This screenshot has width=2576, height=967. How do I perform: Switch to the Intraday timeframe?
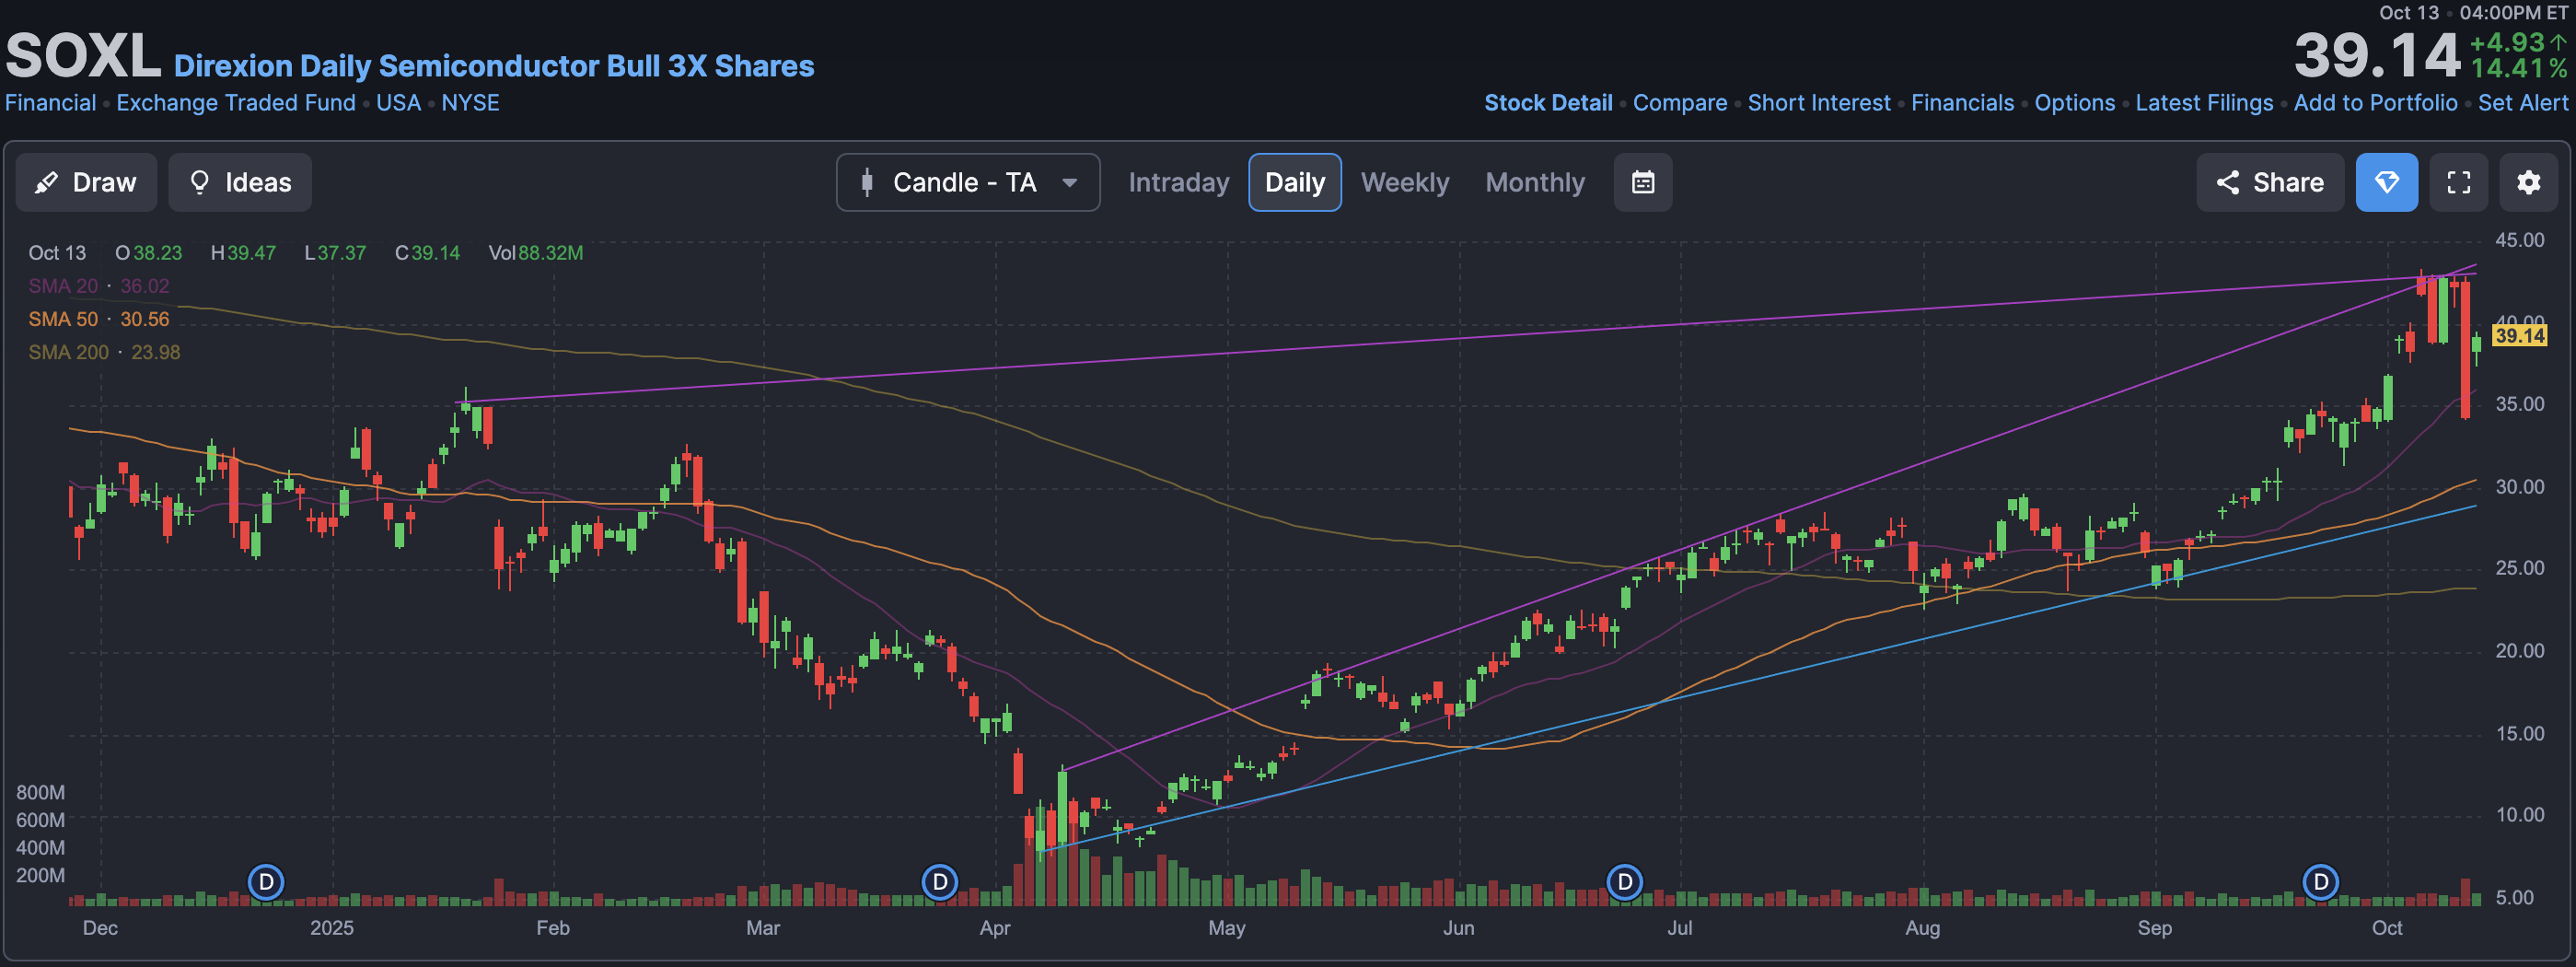(1178, 182)
